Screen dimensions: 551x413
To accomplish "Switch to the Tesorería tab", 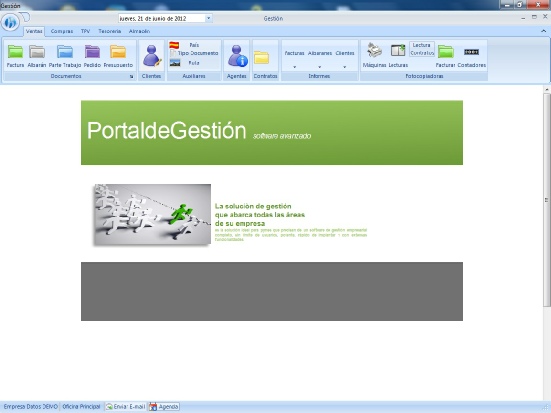I will point(110,31).
